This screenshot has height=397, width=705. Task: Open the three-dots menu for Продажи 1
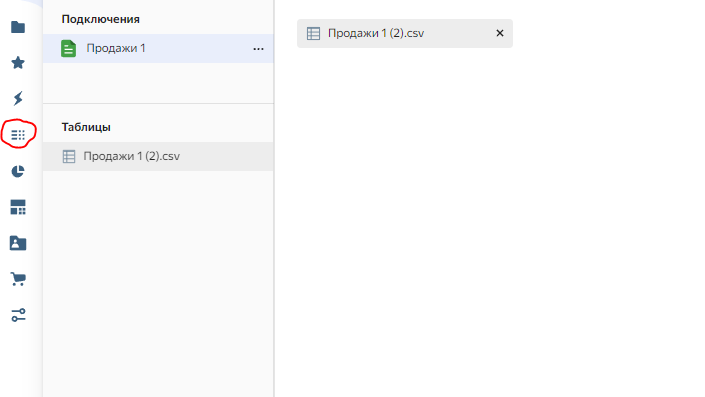click(x=258, y=49)
